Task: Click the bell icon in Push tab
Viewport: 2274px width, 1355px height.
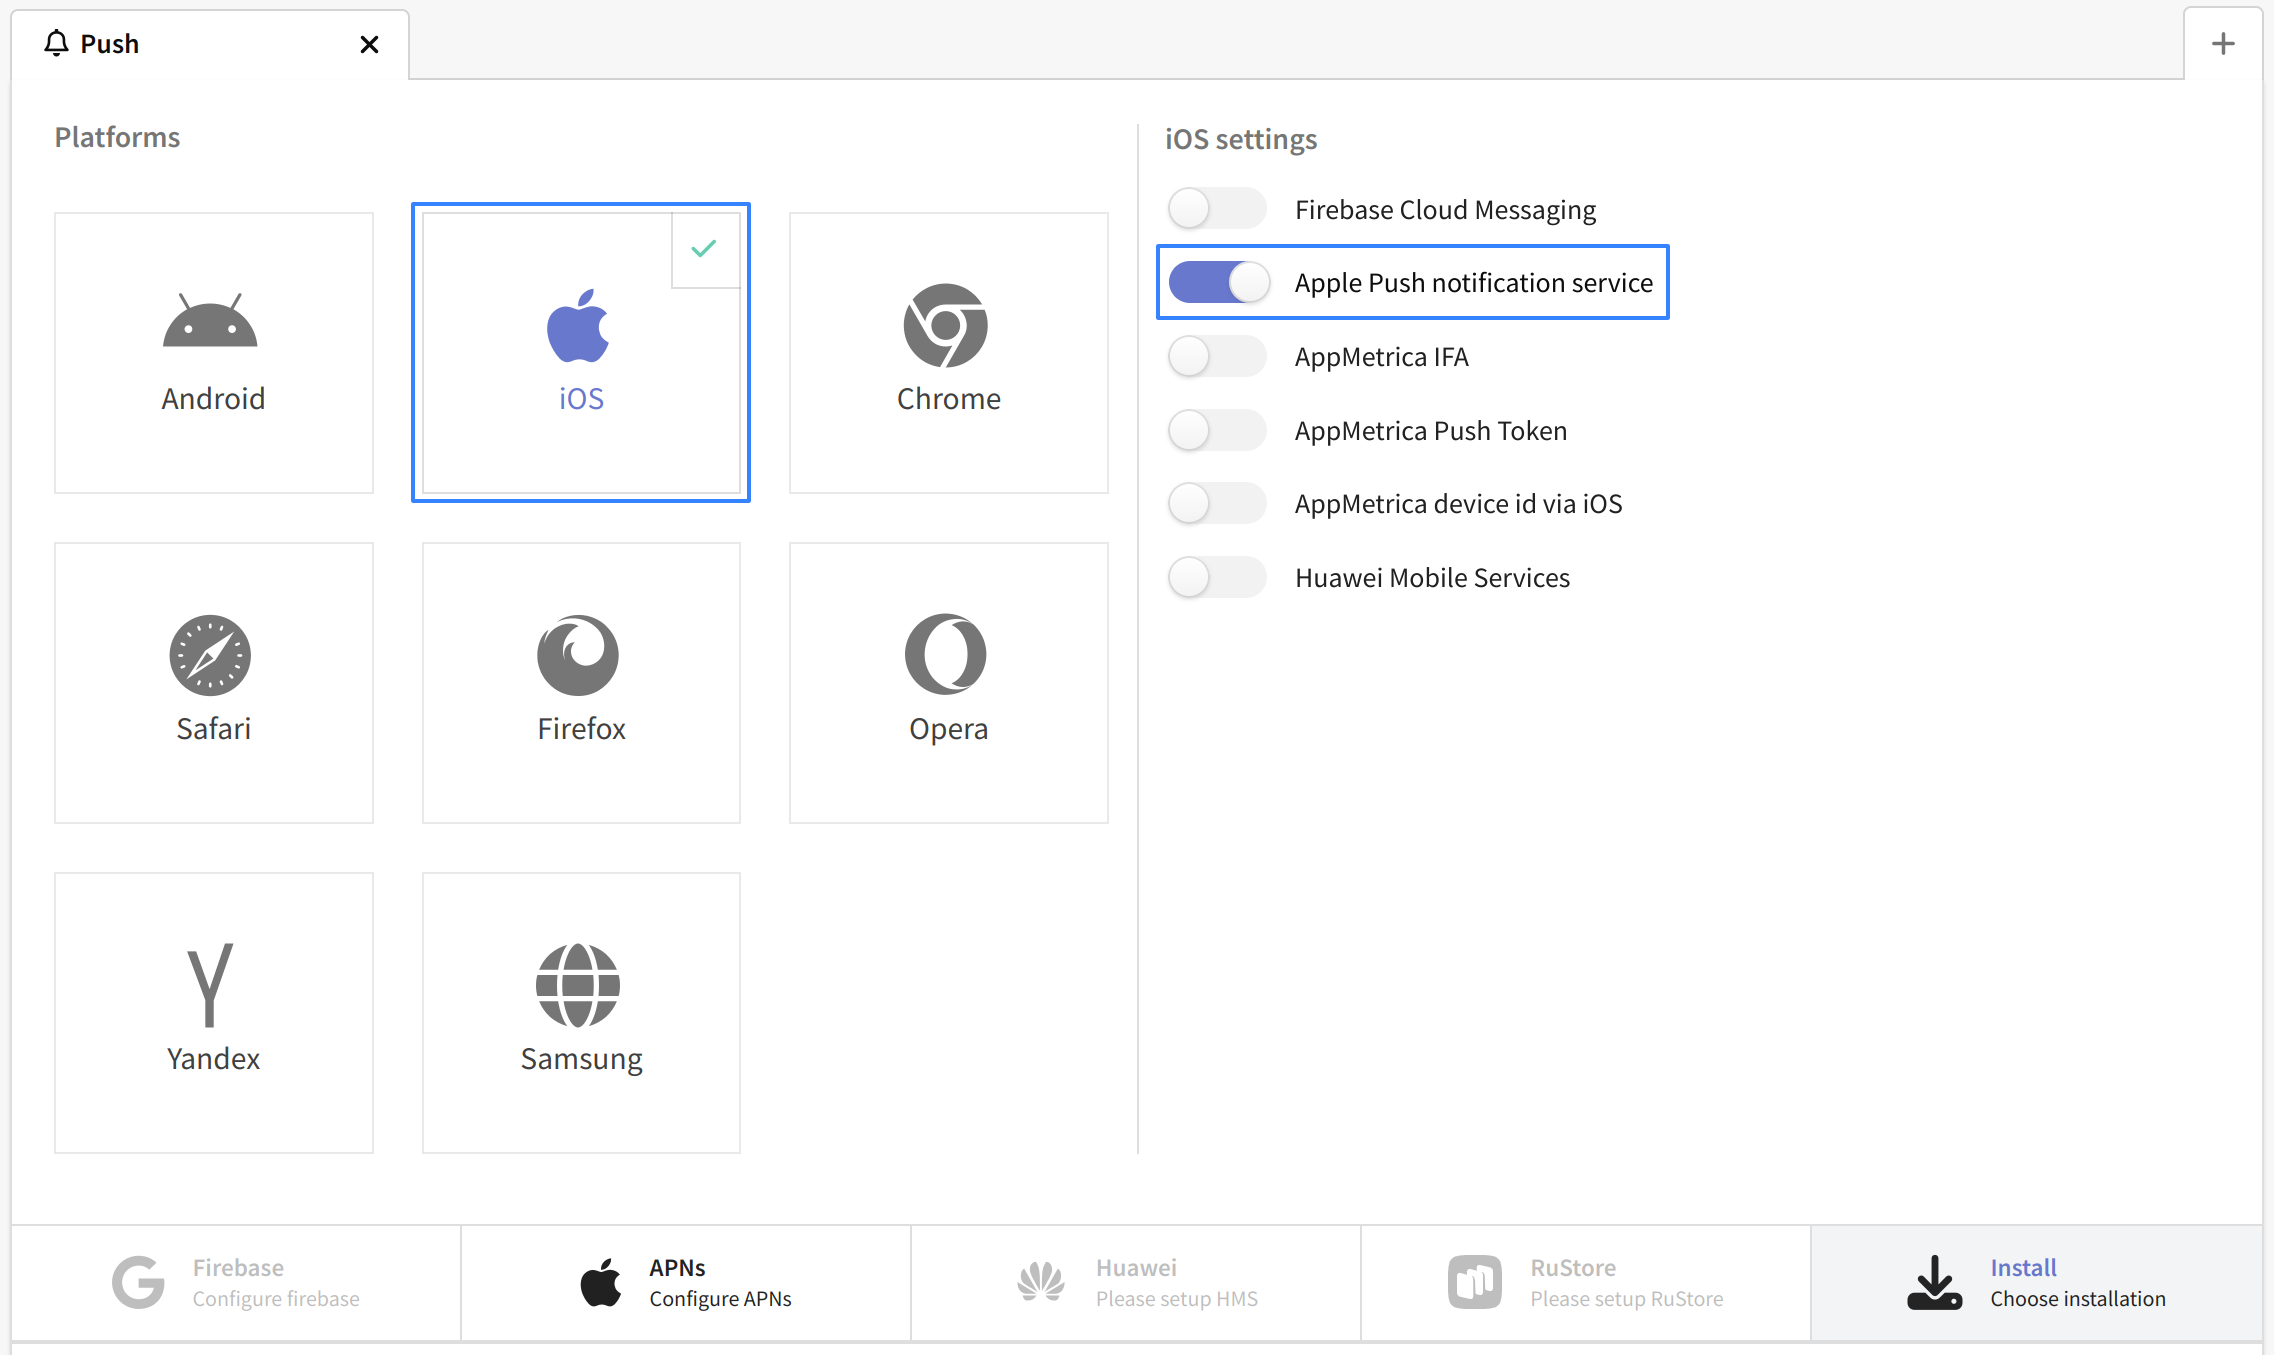Action: coord(57,43)
